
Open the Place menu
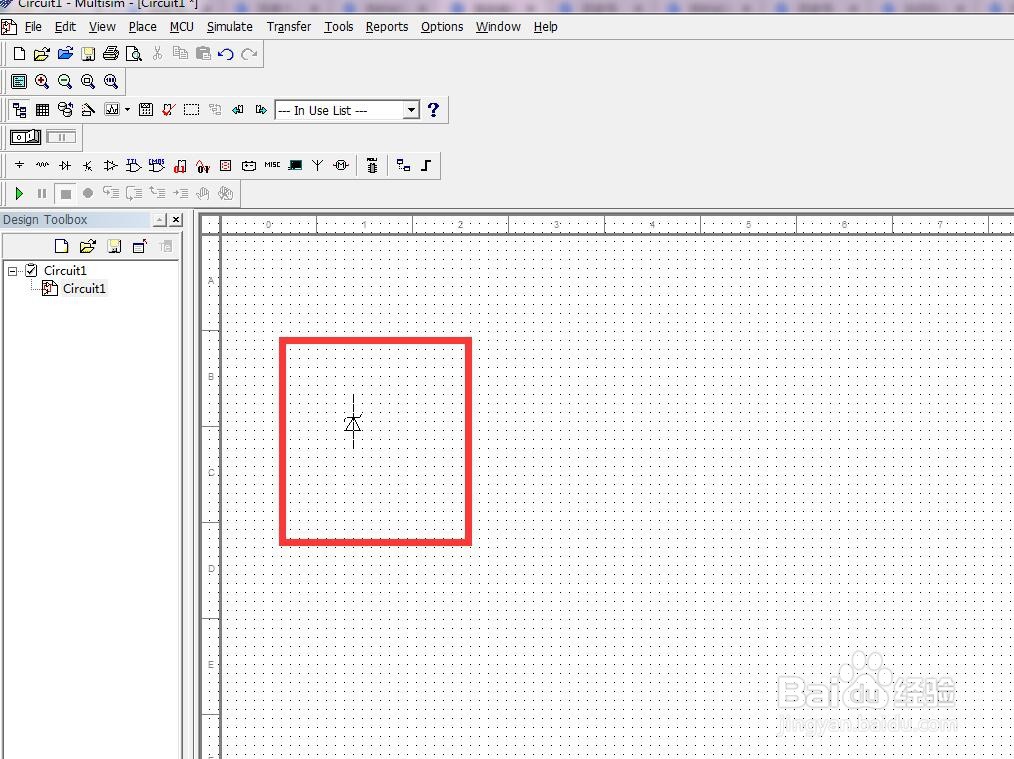click(142, 27)
